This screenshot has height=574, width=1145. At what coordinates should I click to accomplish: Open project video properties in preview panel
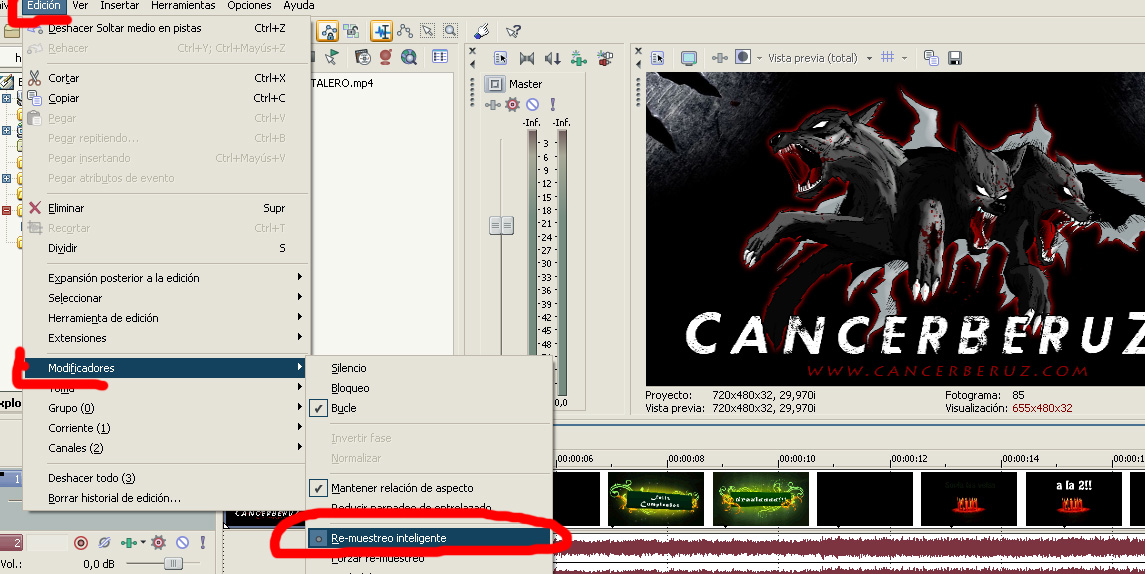657,58
